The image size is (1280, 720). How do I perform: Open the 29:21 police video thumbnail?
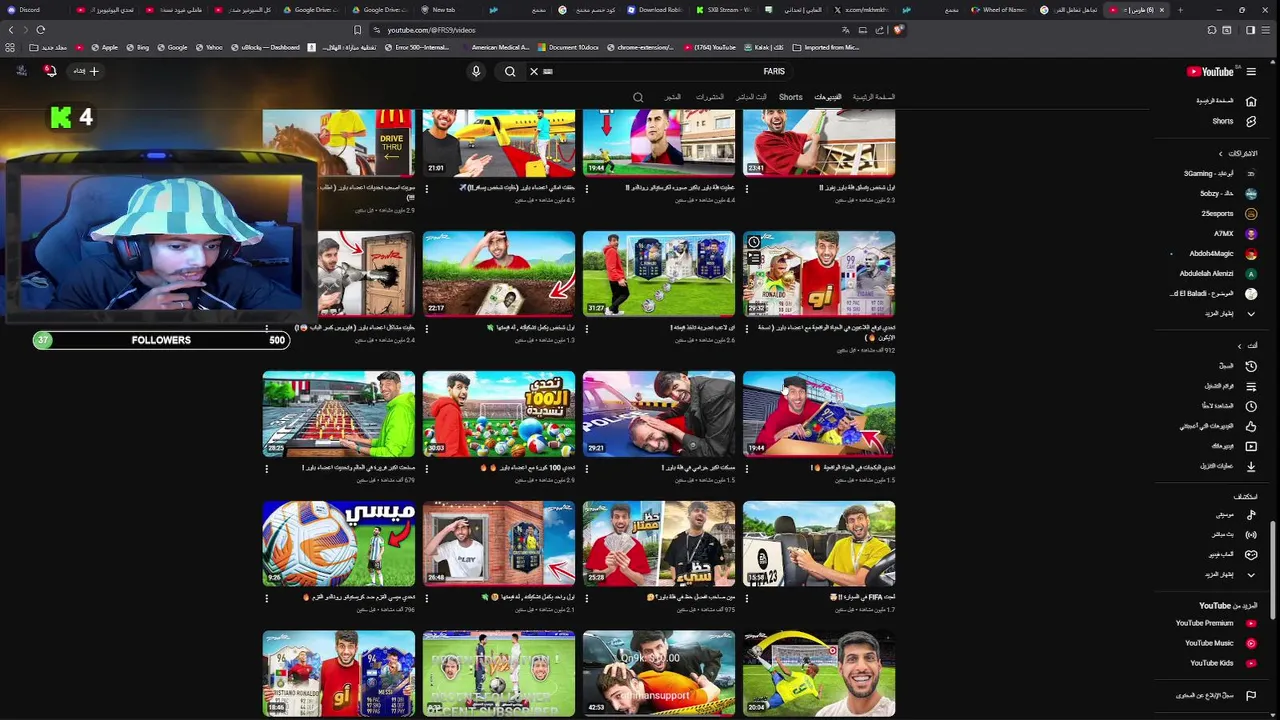point(659,414)
